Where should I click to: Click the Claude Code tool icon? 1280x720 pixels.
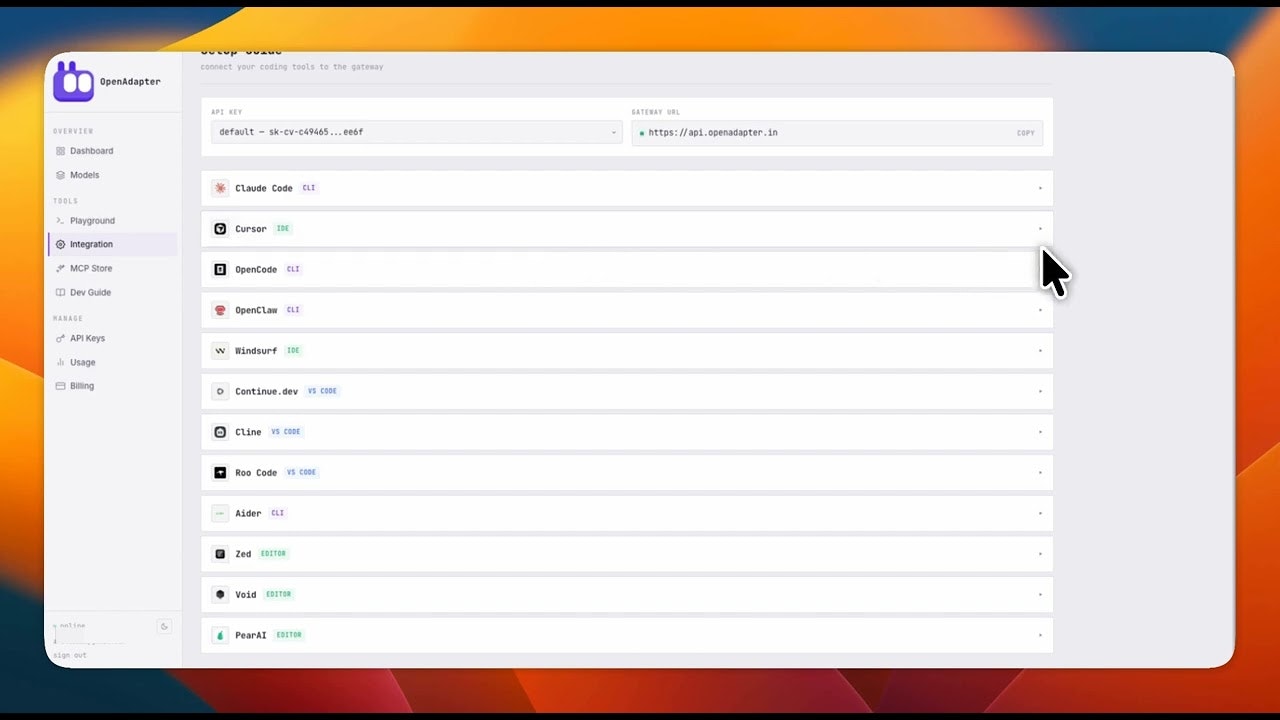point(220,188)
